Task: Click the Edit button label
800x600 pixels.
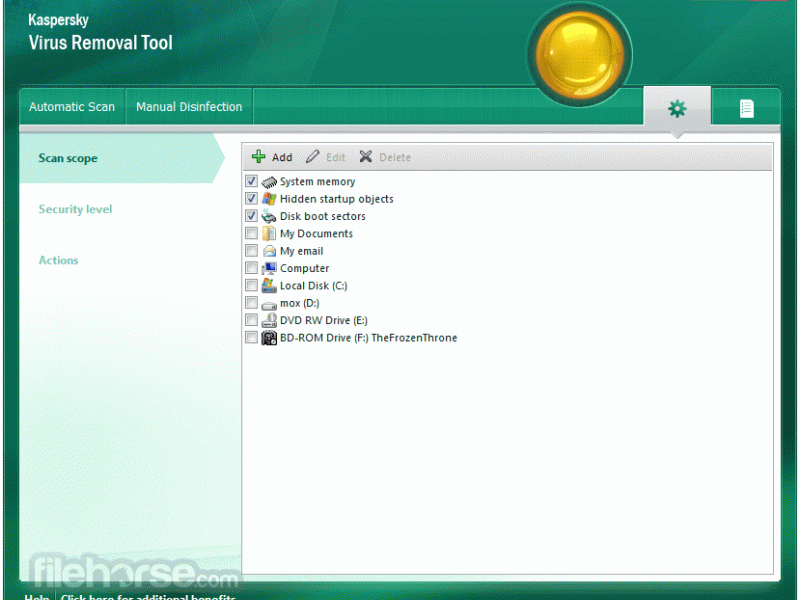Action: (x=335, y=157)
